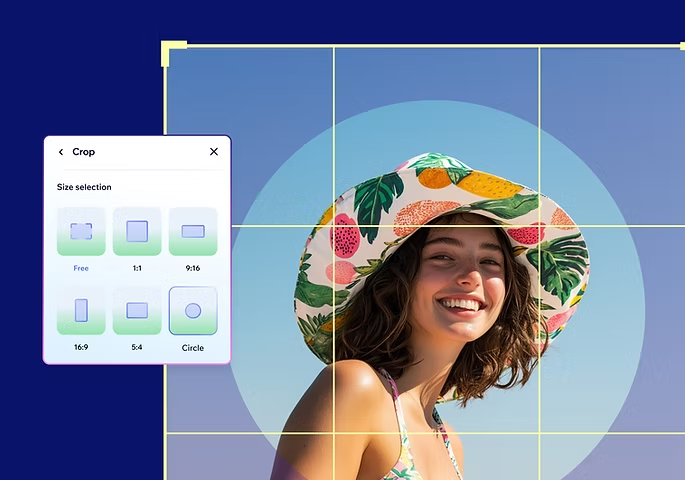Close the Crop panel

[x=214, y=152]
